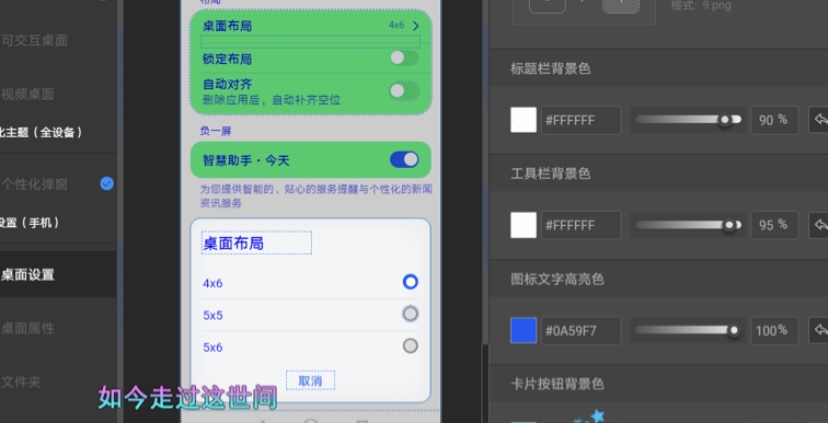Open 视频桌面 in the left sidebar
Screen dimensions: 828x423
(28, 94)
